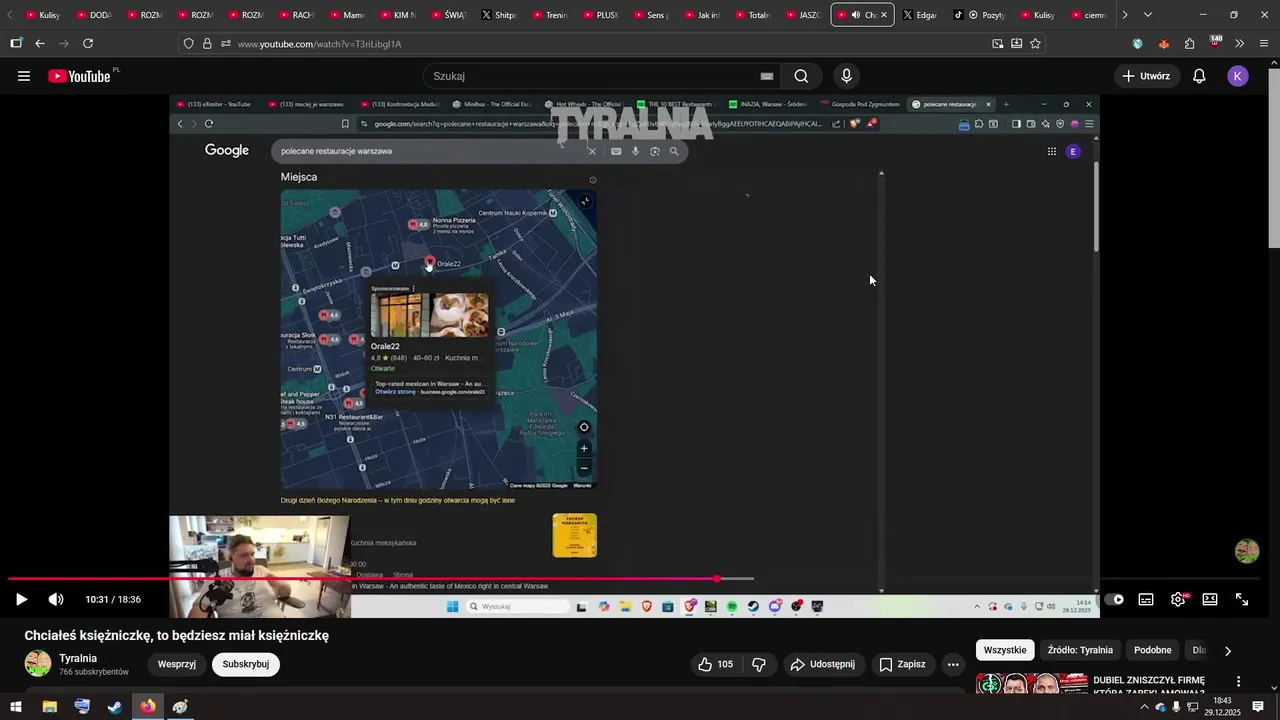The width and height of the screenshot is (1280, 720).
Task: Click the YouTube search magnifier button
Action: coord(801,76)
